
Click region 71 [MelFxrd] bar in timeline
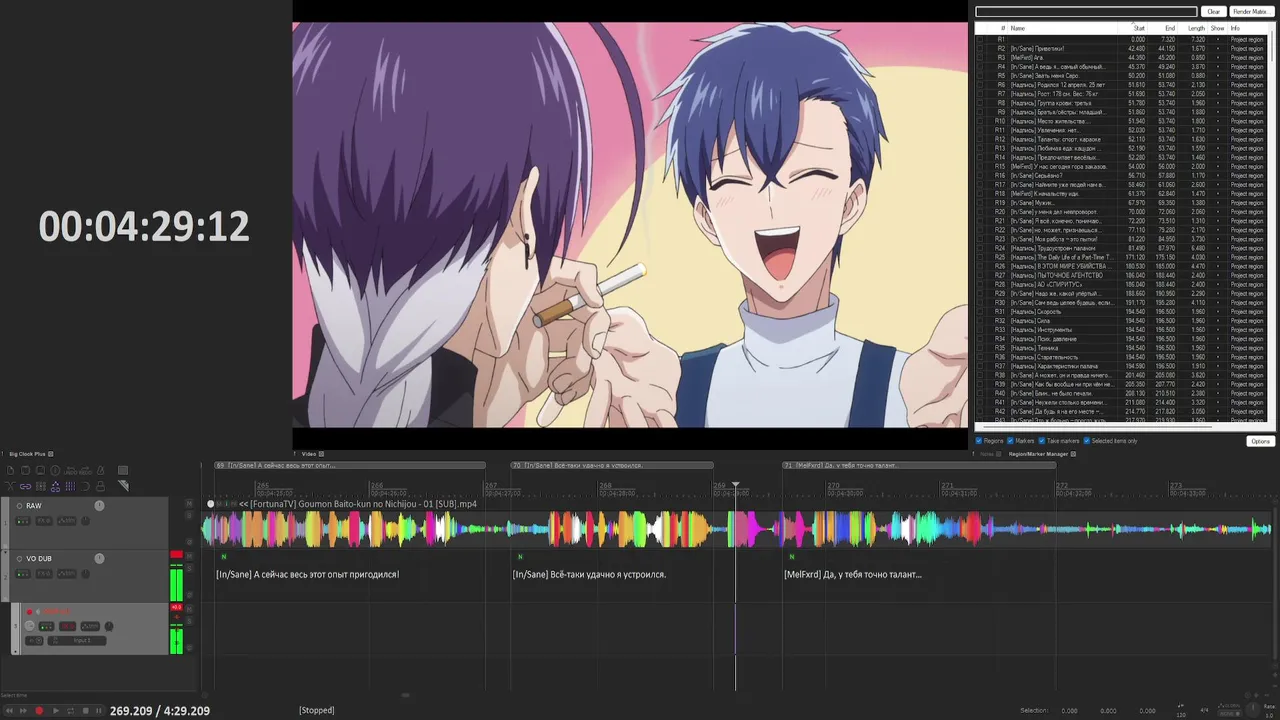(920, 465)
